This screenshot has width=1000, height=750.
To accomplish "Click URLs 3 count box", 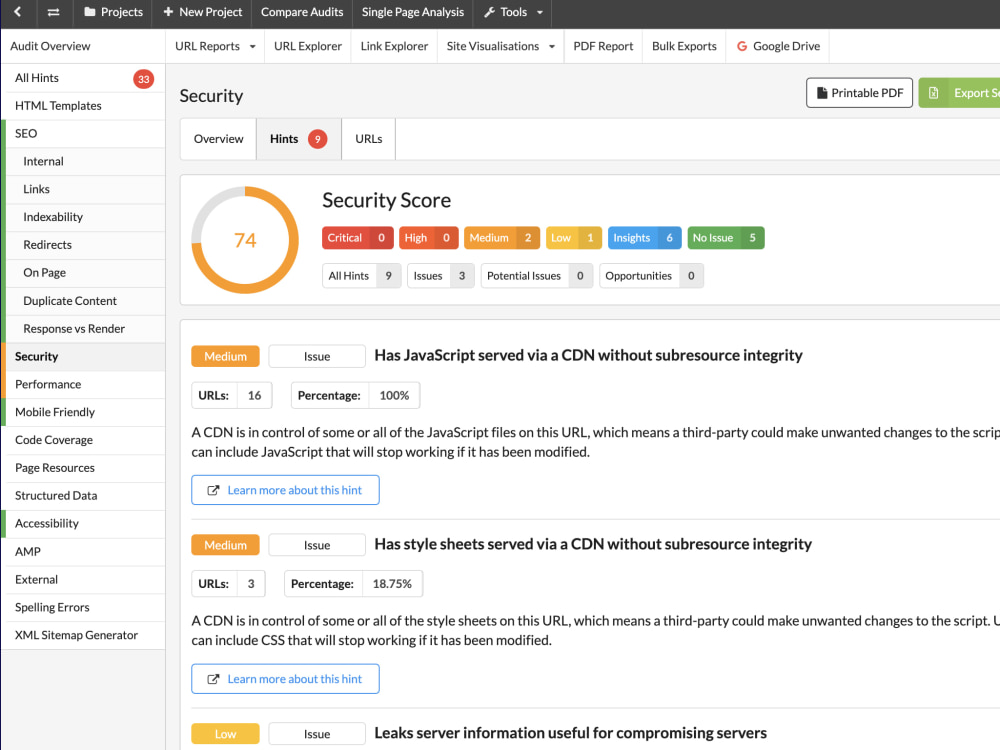I will (228, 584).
